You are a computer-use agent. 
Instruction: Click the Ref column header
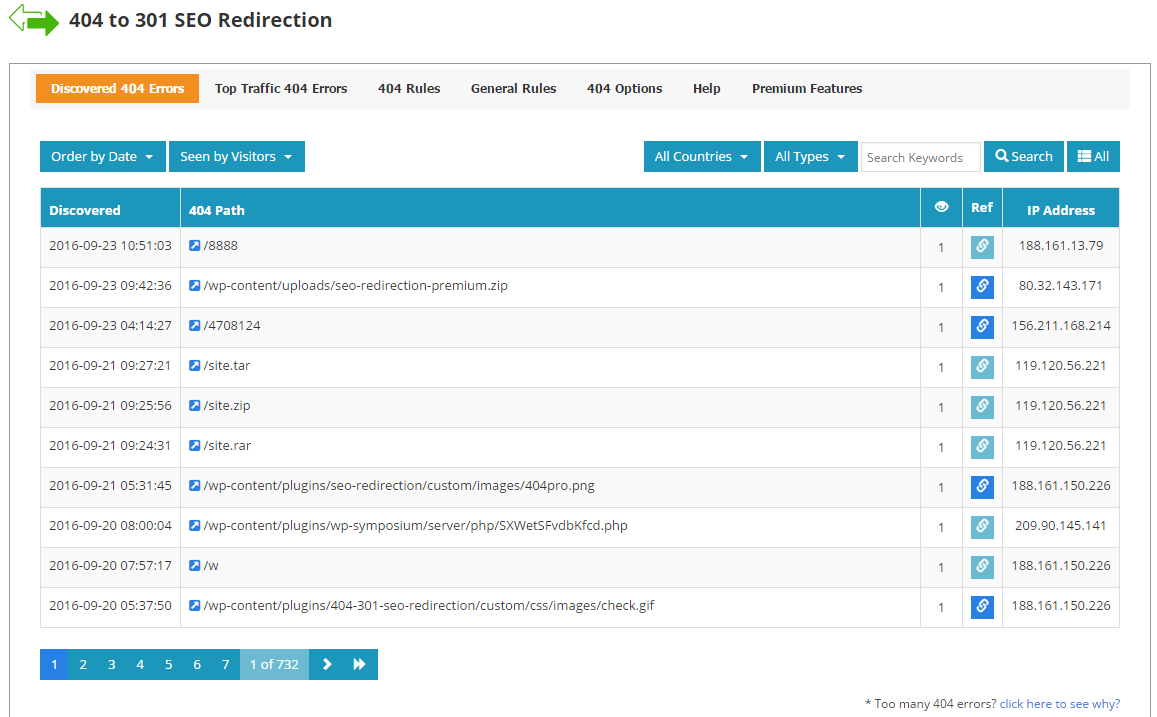(x=982, y=207)
